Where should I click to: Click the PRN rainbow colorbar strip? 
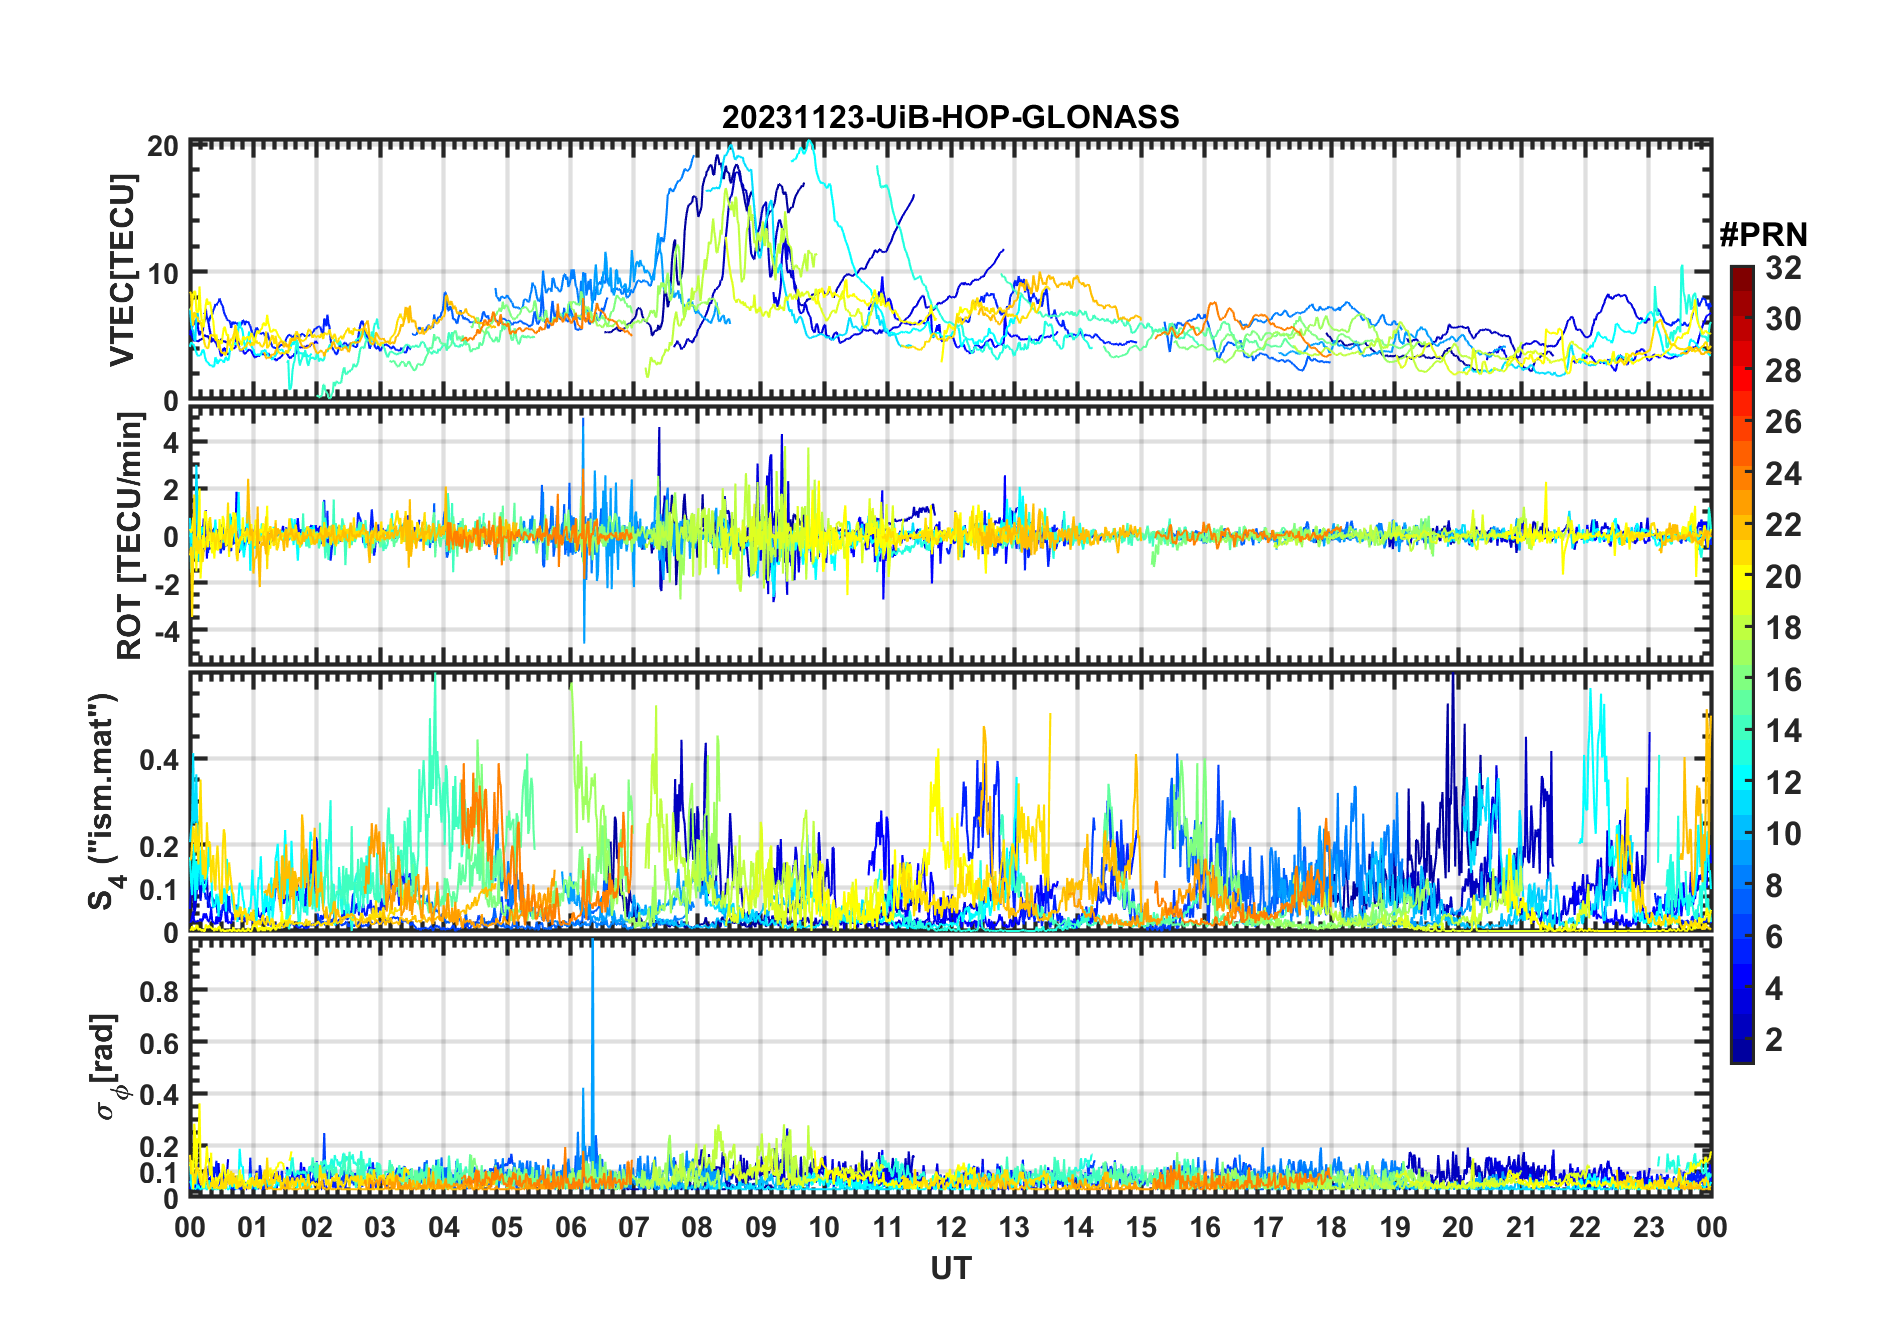1742,664
